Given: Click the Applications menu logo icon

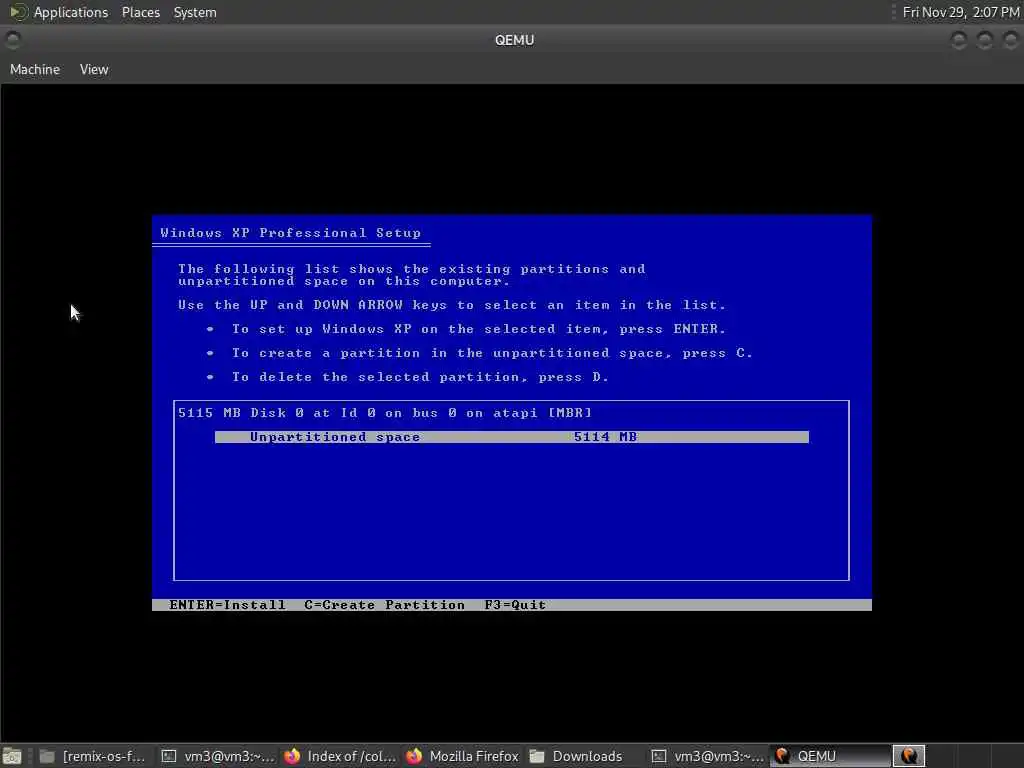Looking at the screenshot, I should (x=18, y=12).
